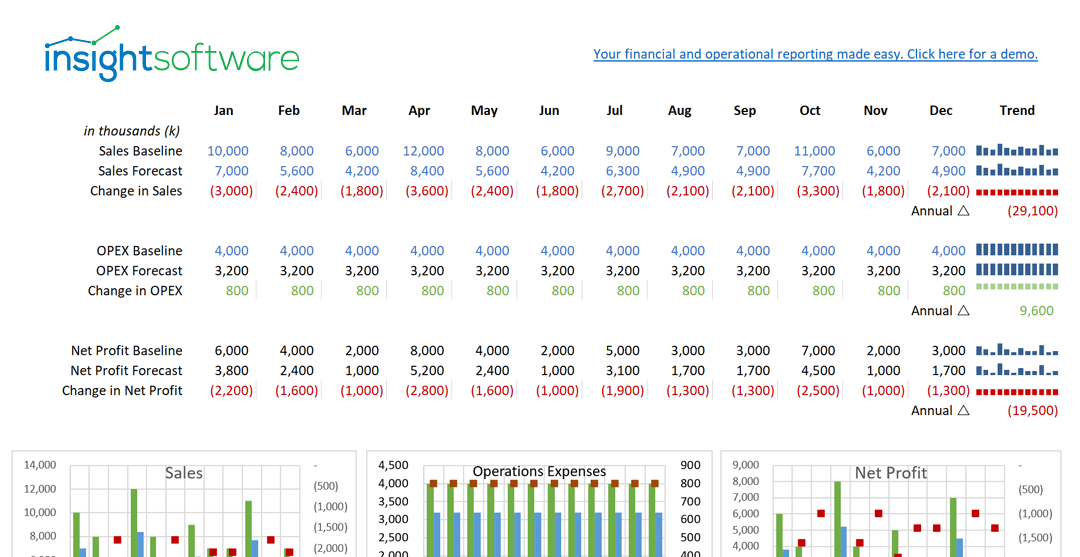Select the Apr column header
The image size is (1080, 557).
point(419,110)
